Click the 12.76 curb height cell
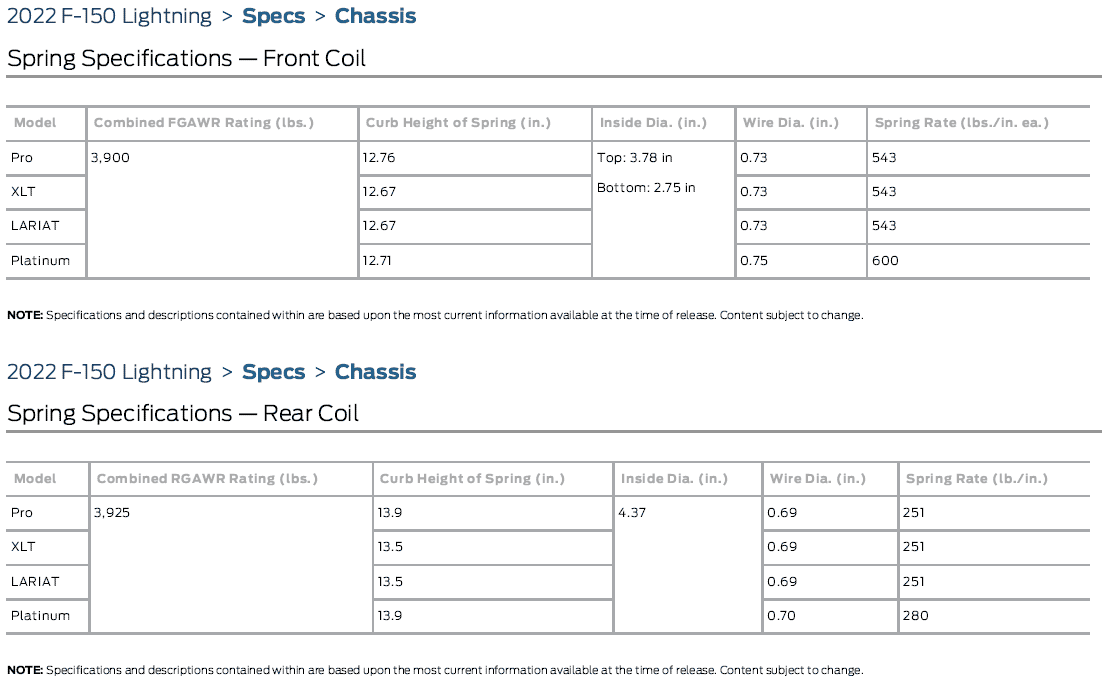The width and height of the screenshot is (1116, 691). [x=379, y=158]
